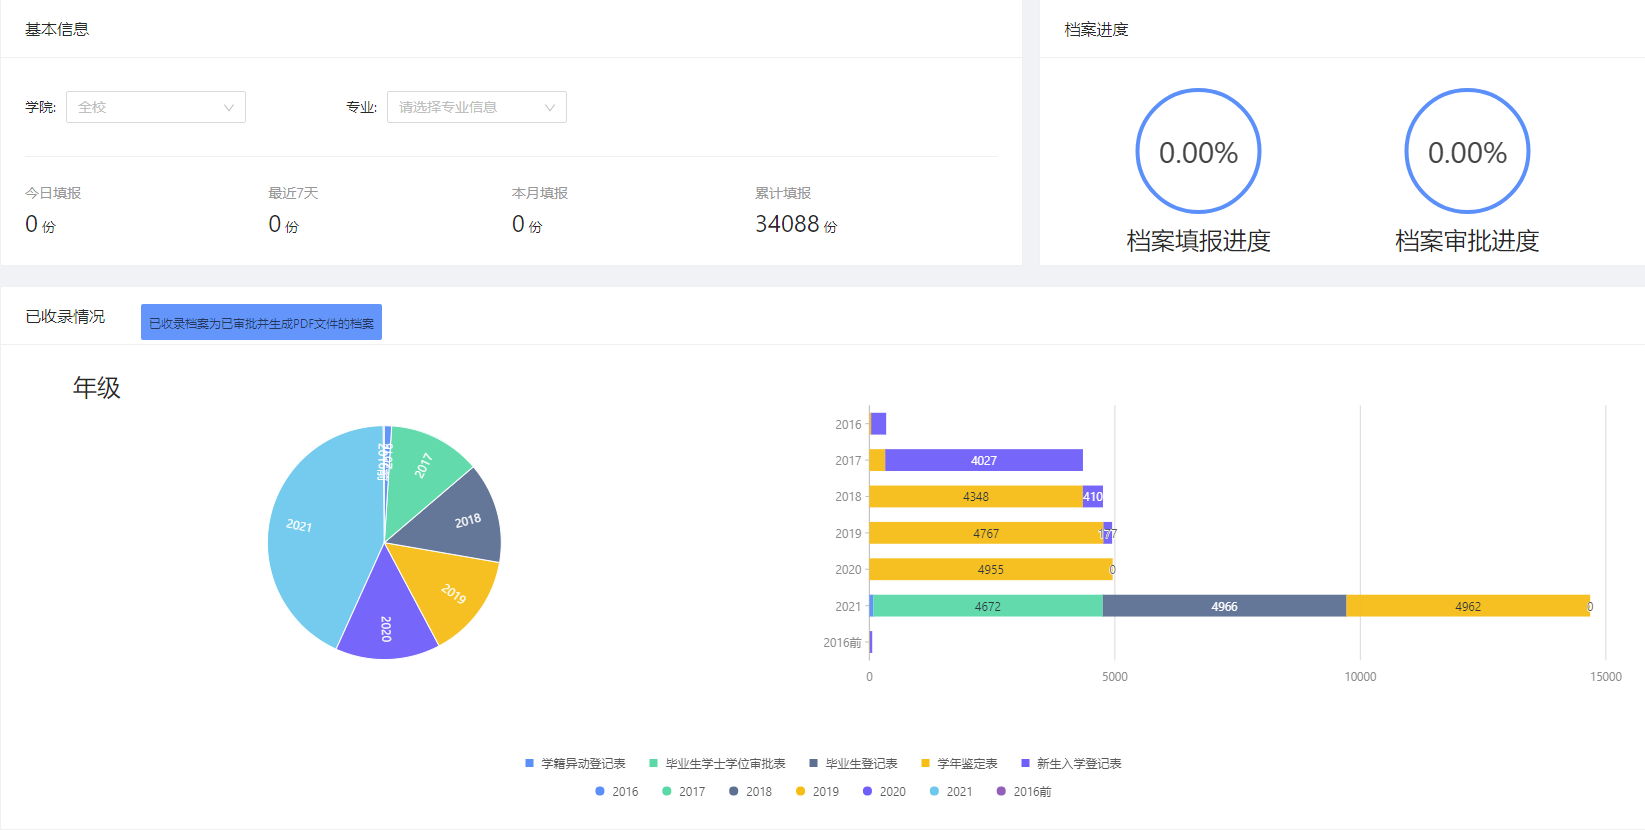The width and height of the screenshot is (1645, 830).
Task: Click the 已收录情况 section title
Action: (x=65, y=317)
